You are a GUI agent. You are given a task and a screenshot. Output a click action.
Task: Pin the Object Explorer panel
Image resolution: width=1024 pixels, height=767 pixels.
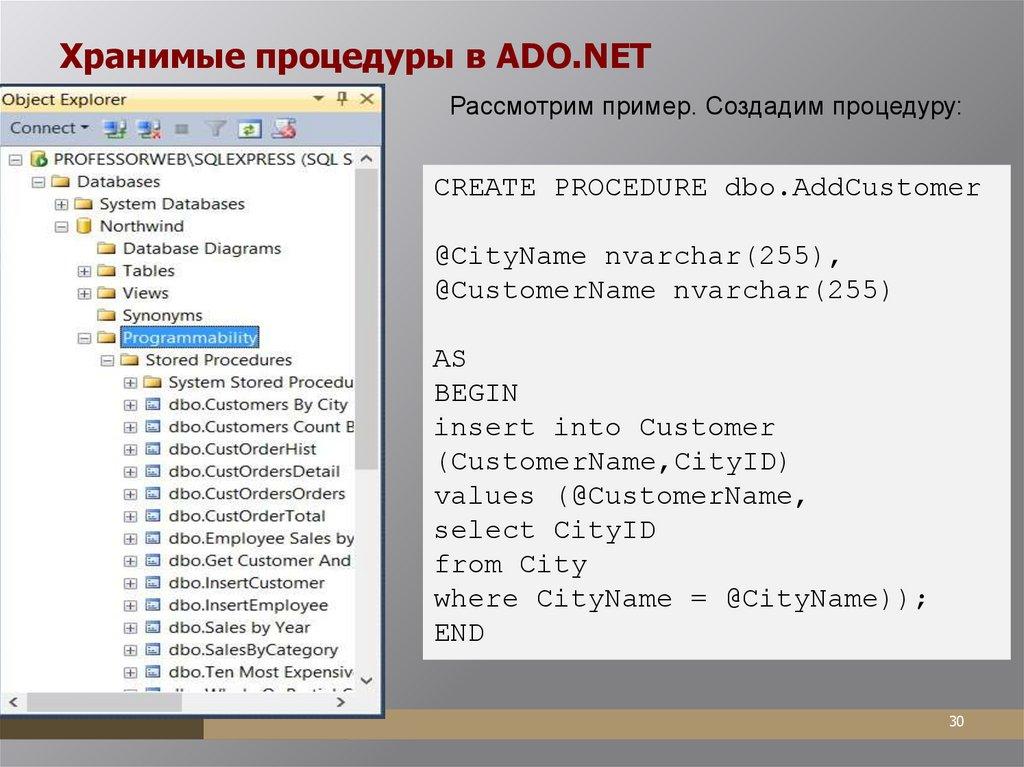point(342,99)
